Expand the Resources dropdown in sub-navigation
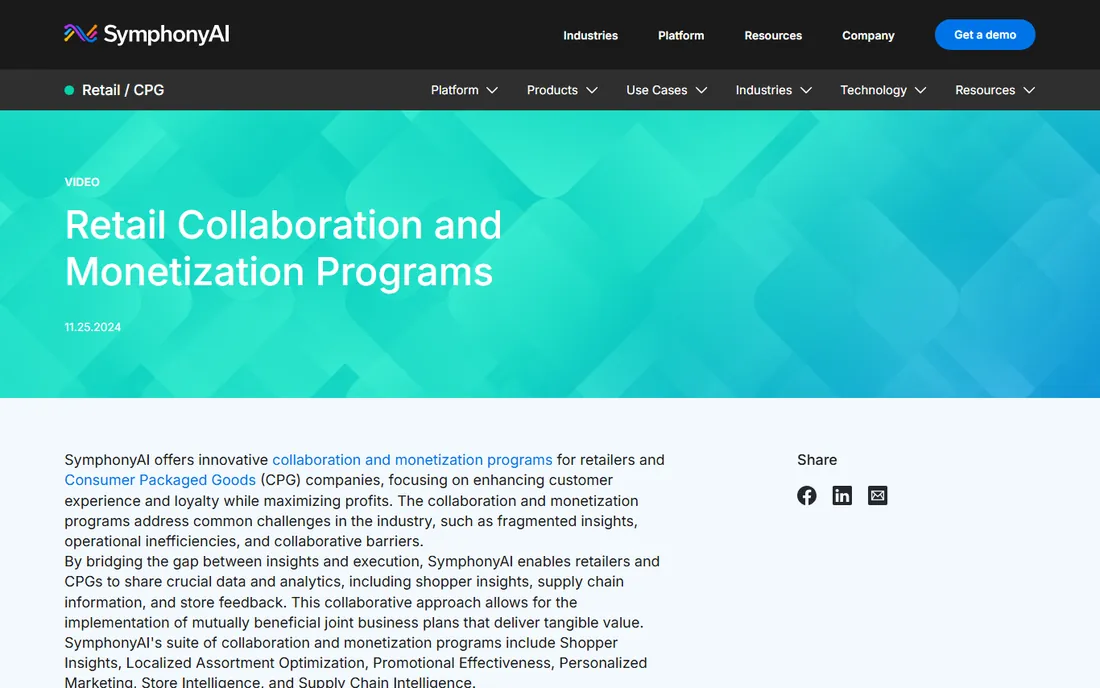Viewport: 1100px width, 688px height. click(x=995, y=90)
